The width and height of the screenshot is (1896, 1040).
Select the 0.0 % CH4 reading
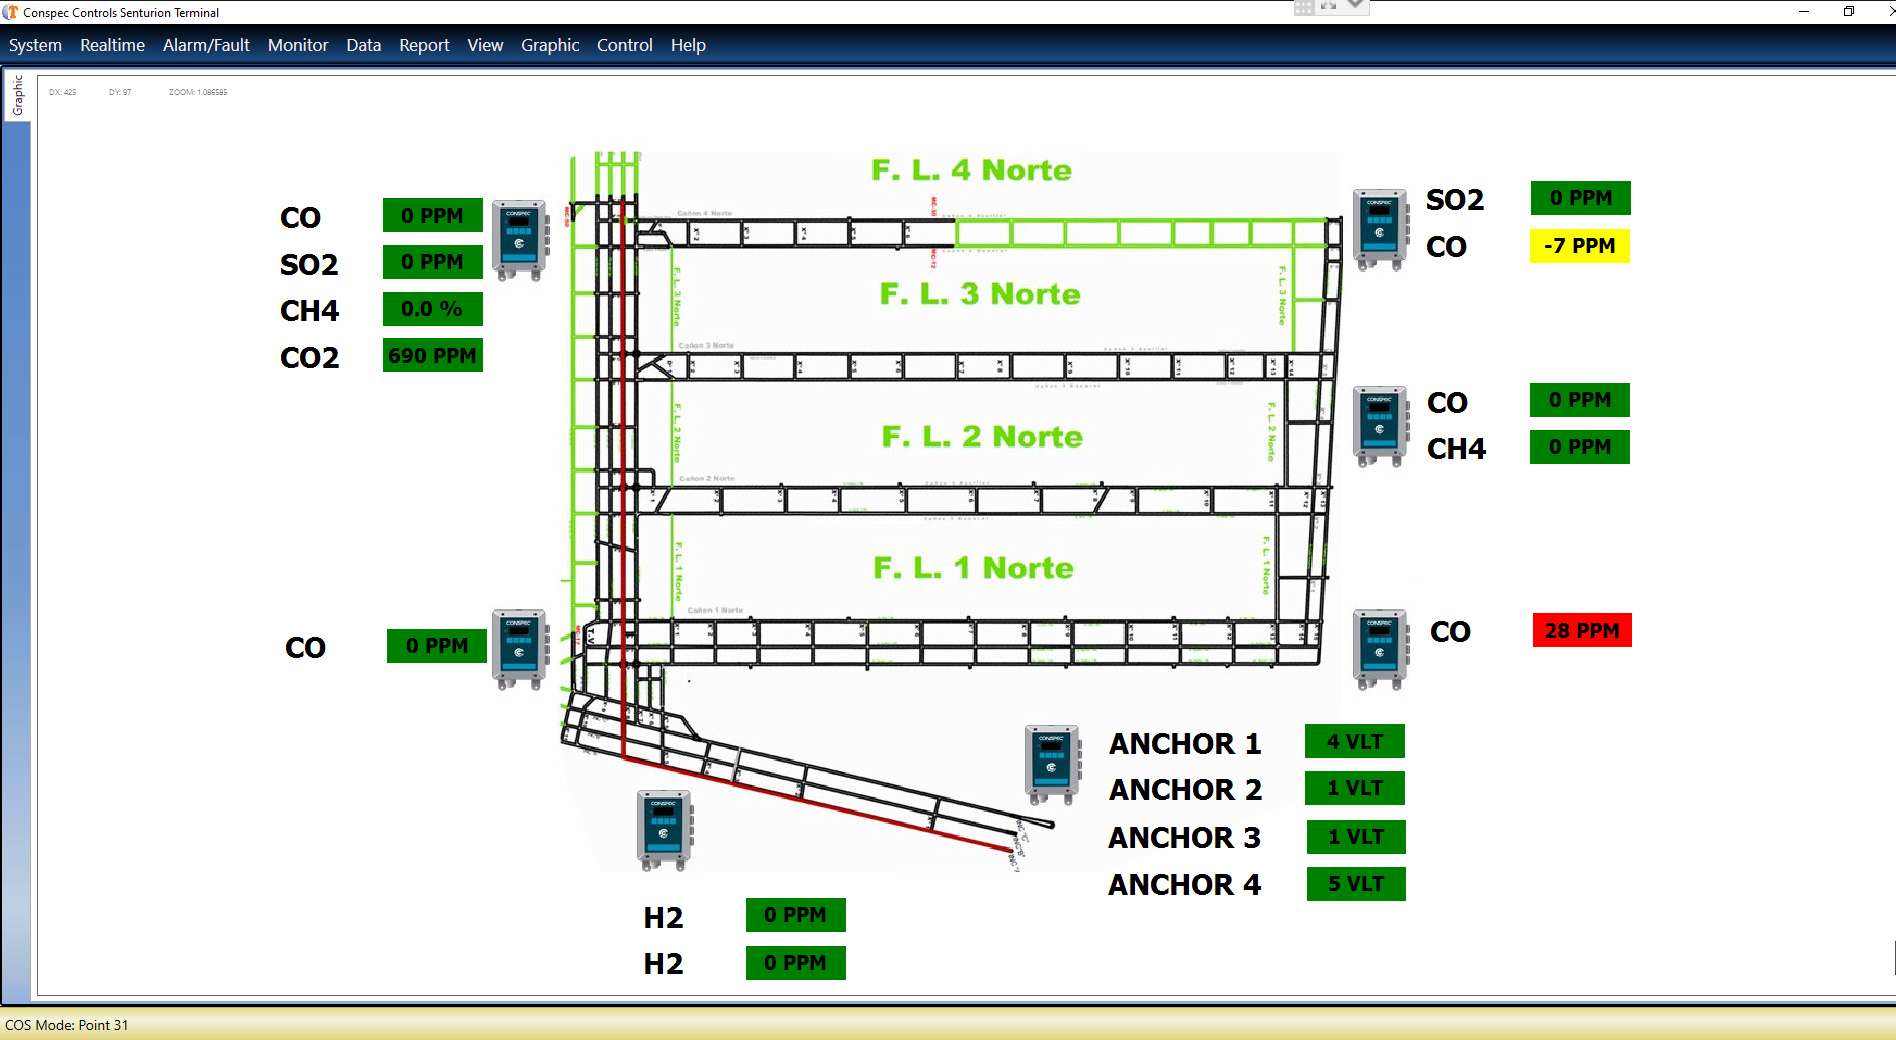432,309
